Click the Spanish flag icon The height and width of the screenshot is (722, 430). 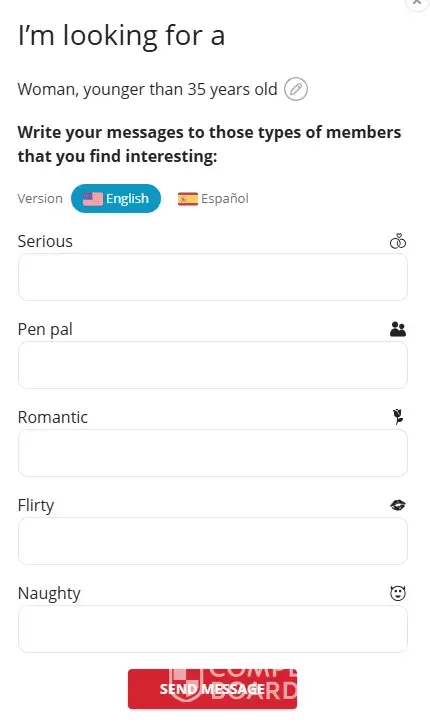(x=188, y=198)
